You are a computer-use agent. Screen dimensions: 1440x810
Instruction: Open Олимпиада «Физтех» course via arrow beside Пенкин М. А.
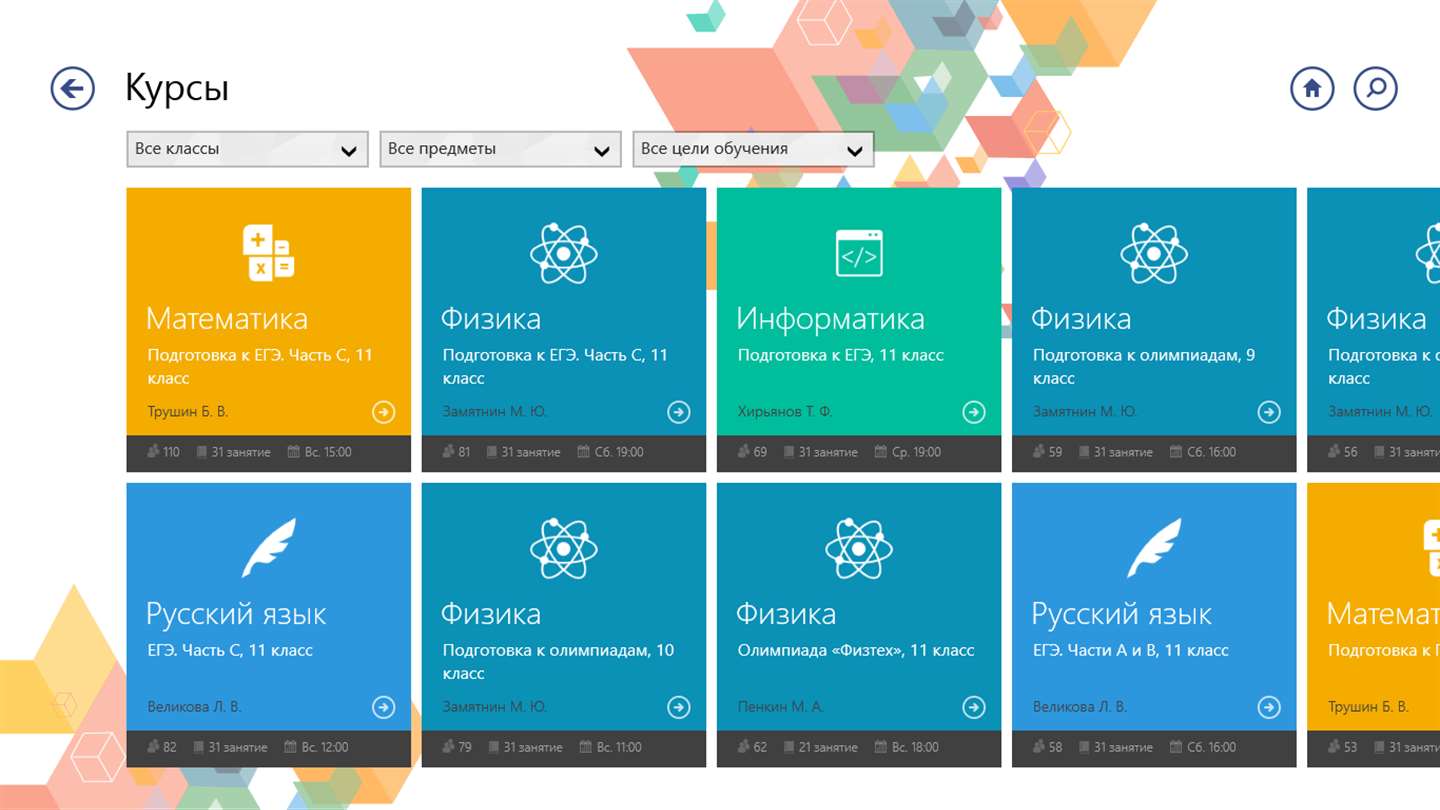click(x=974, y=707)
